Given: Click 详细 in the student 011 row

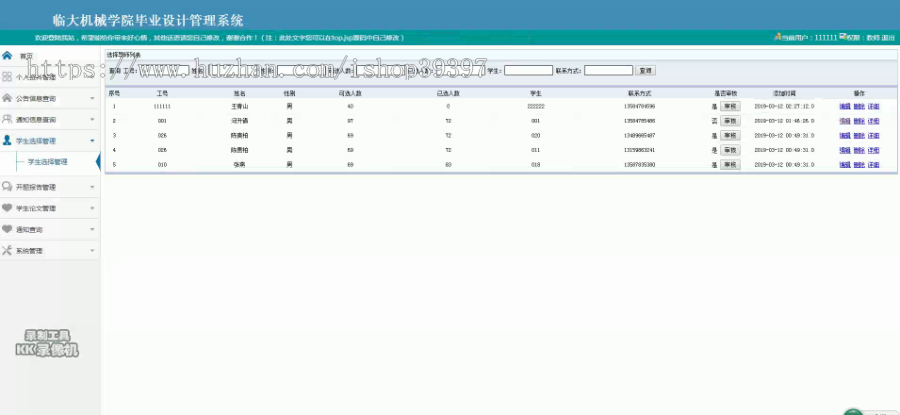Looking at the screenshot, I should tap(874, 150).
